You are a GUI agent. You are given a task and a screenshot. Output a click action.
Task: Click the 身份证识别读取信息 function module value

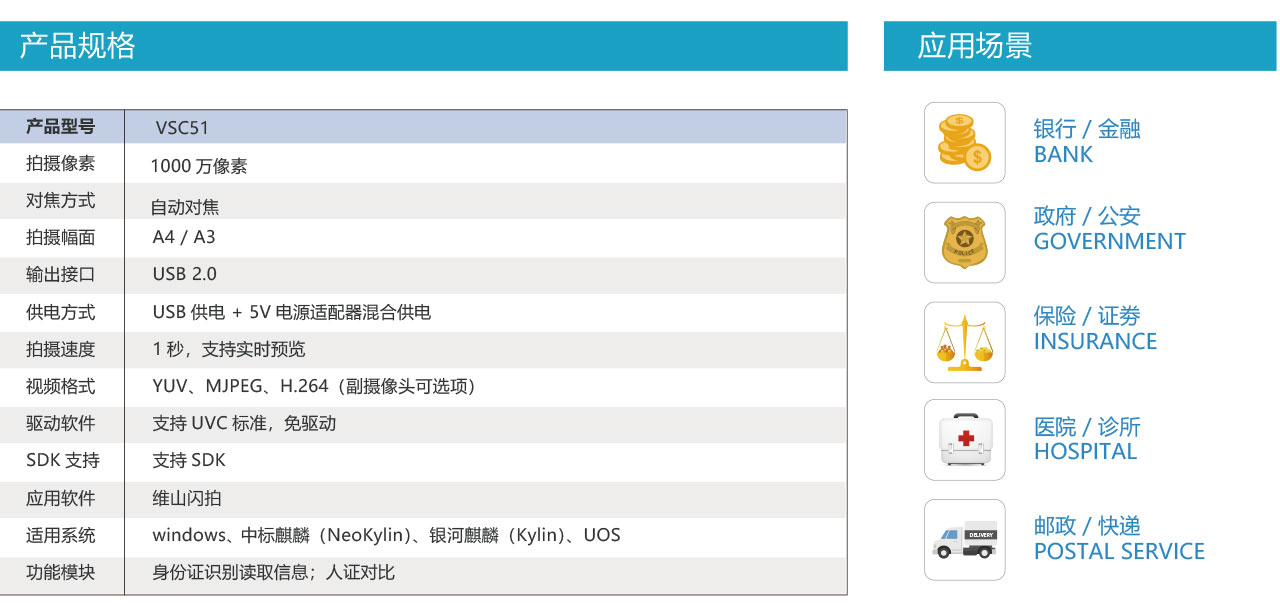tap(273, 573)
